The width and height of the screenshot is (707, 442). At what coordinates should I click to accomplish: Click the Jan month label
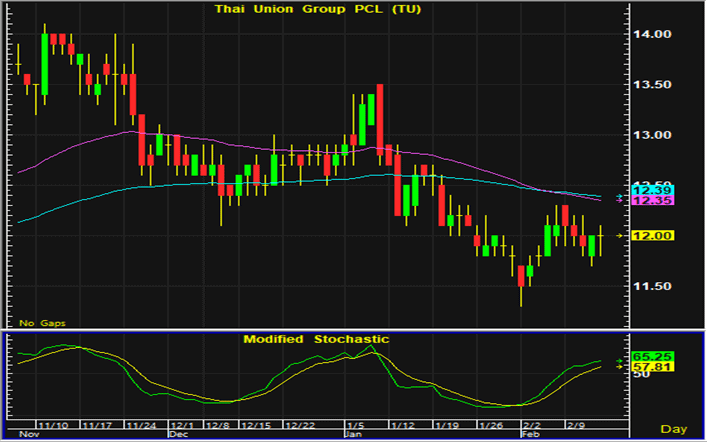(x=353, y=434)
